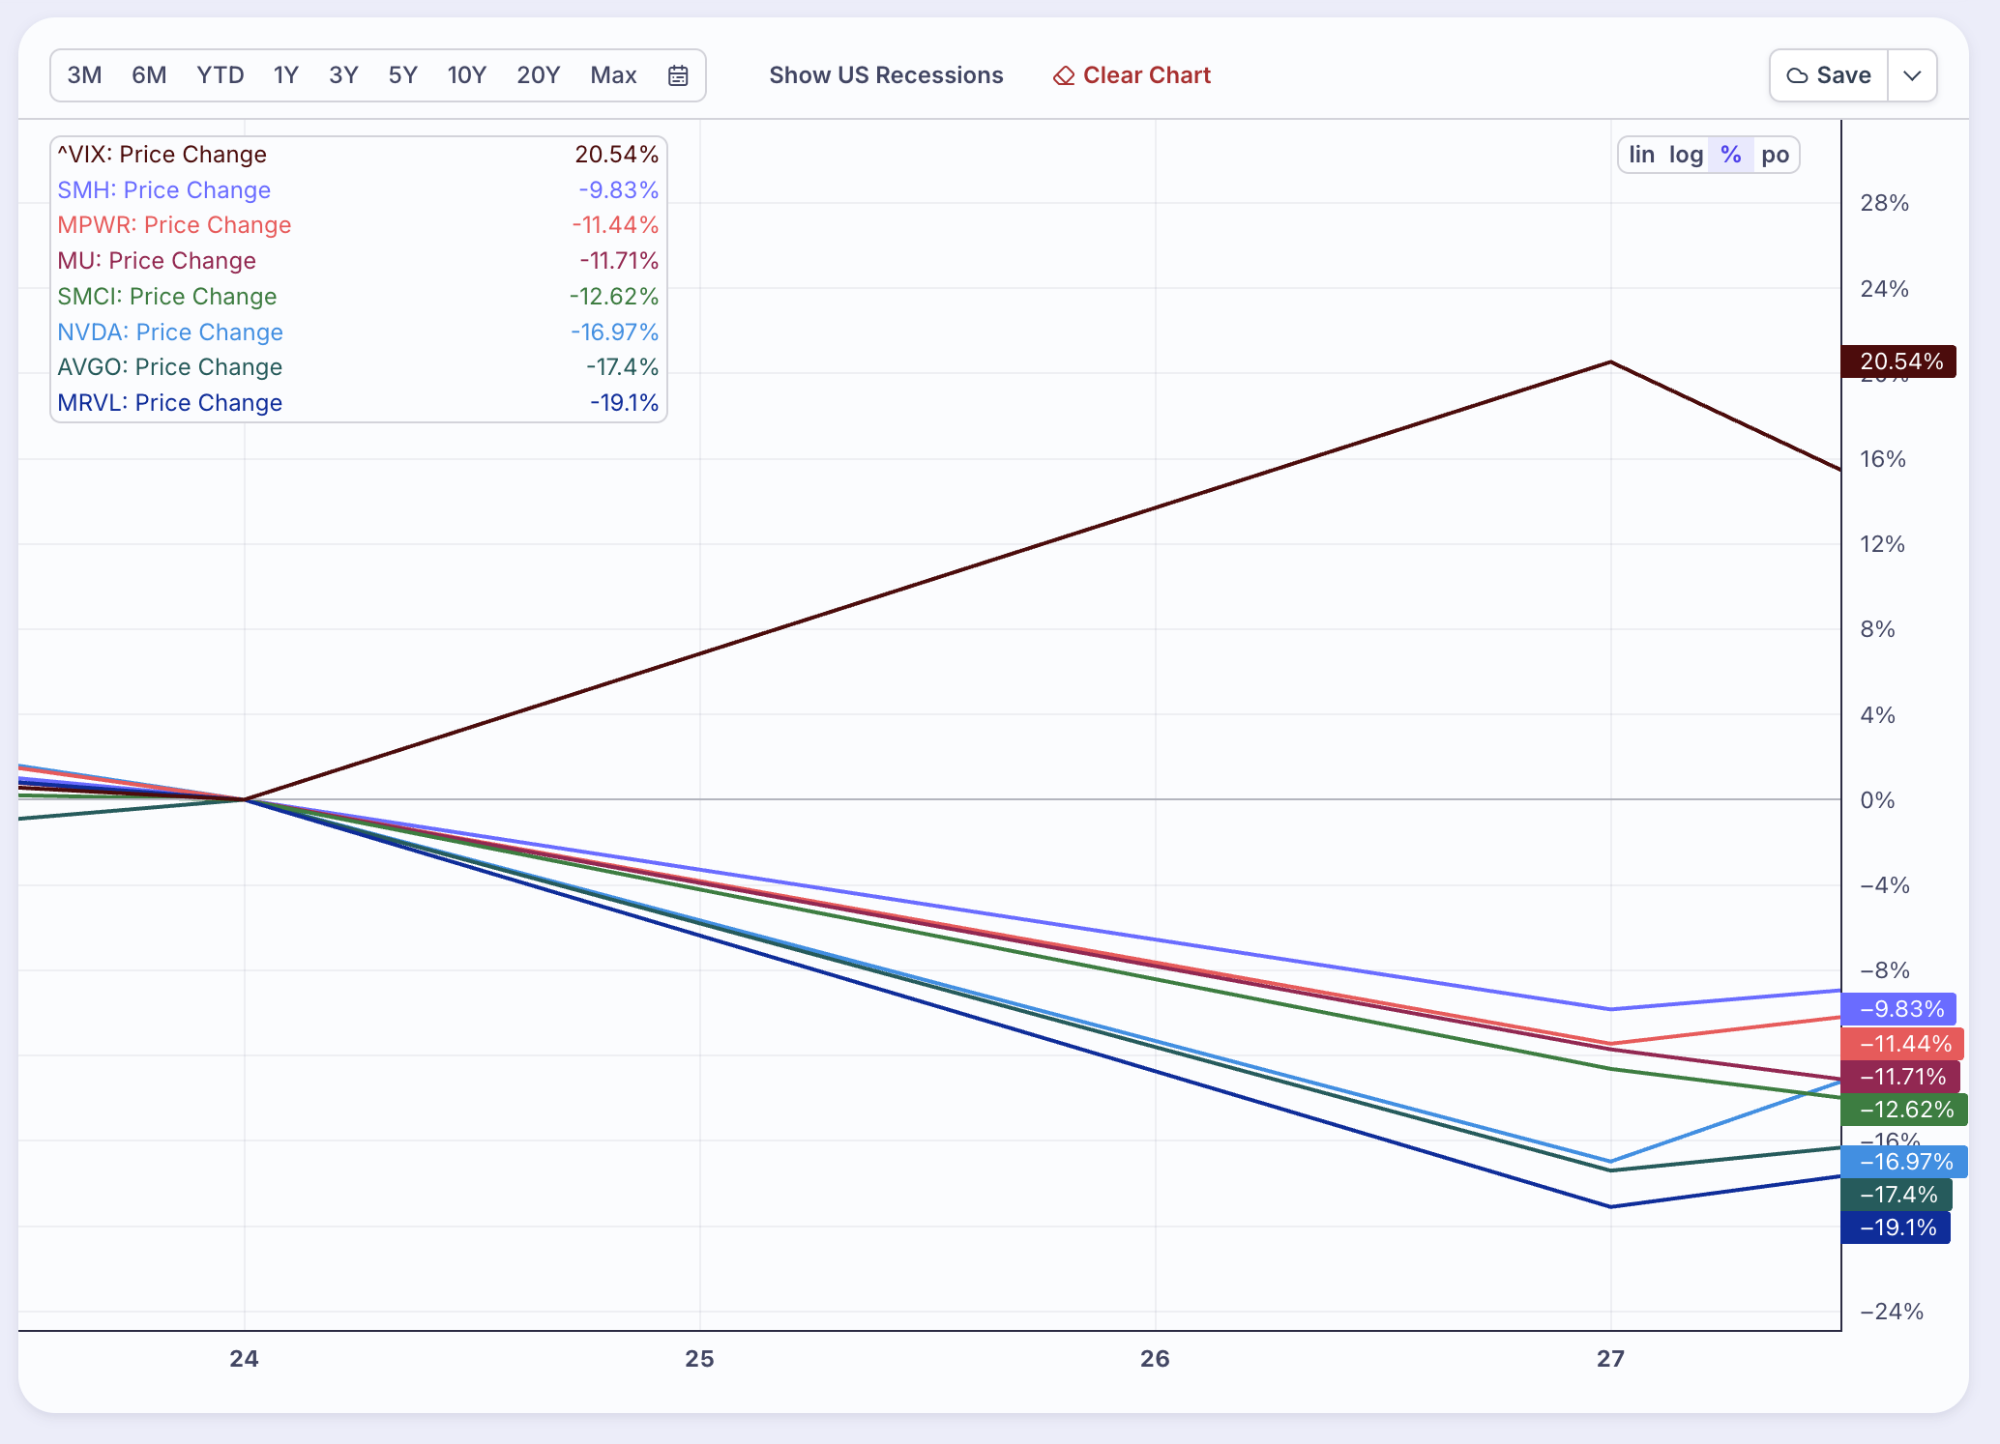Click the MRVL Price Change legend entry
Screen dimensions: 2000x1444
[x=170, y=403]
